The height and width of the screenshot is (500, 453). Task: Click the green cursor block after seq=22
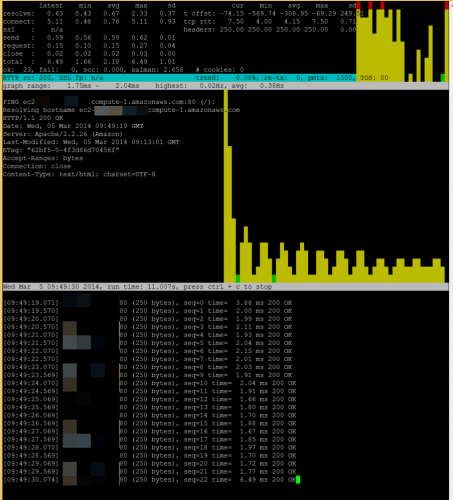tap(298, 480)
